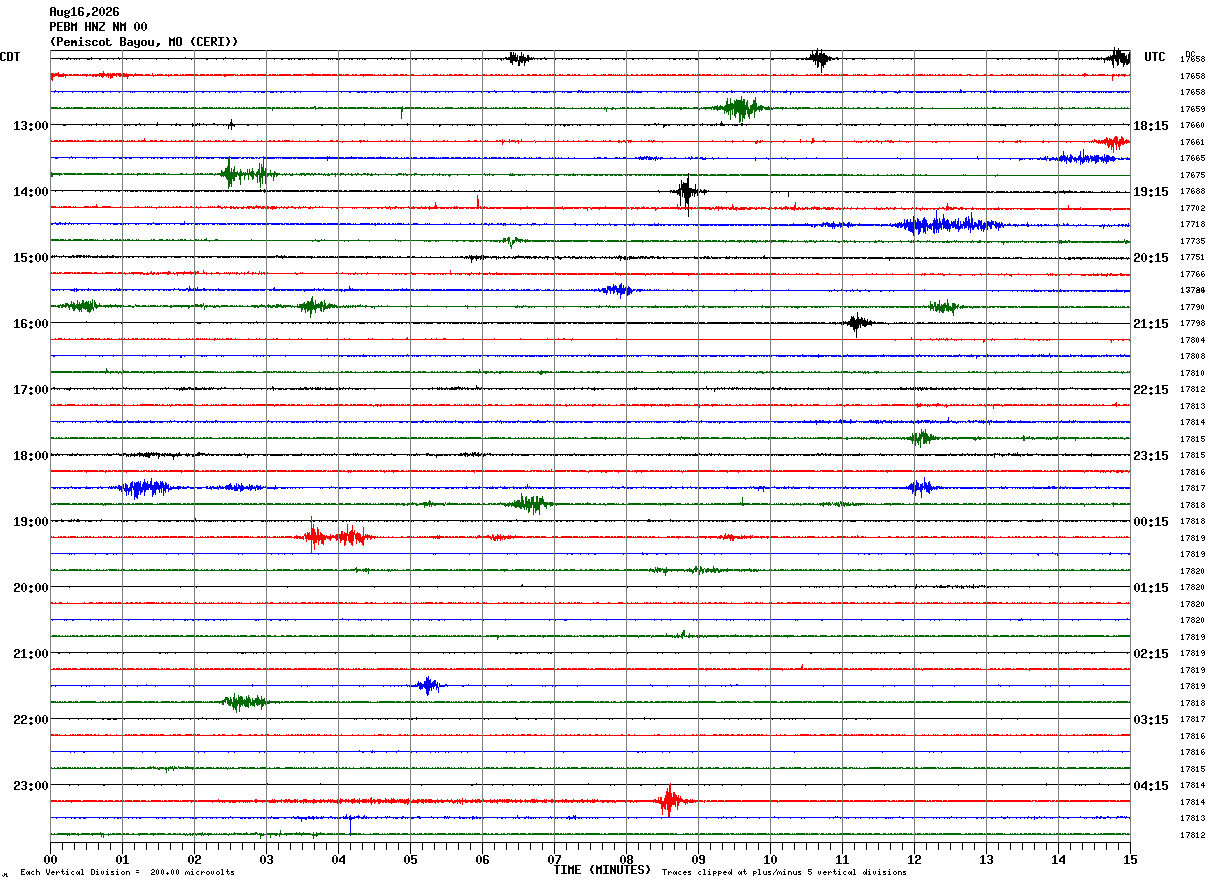Select the small blue burst on the 21:30 trace
1210x886 pixels.
tap(428, 685)
